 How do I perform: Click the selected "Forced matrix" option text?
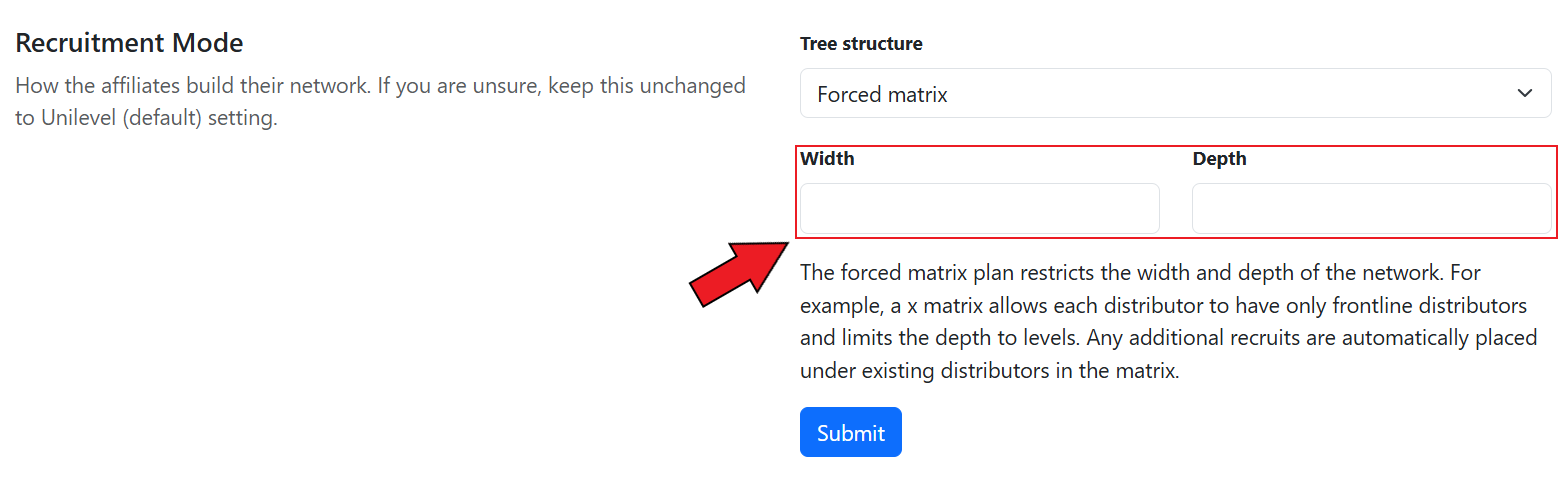[882, 95]
